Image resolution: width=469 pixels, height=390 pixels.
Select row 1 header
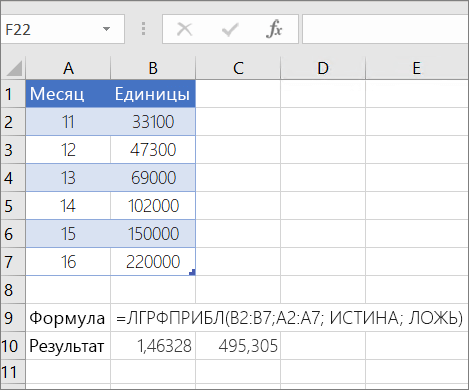[x=13, y=94]
